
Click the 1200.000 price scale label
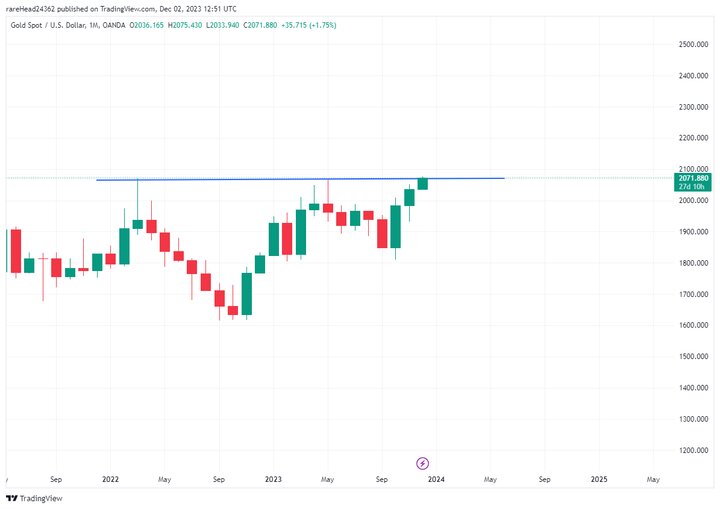pos(692,450)
